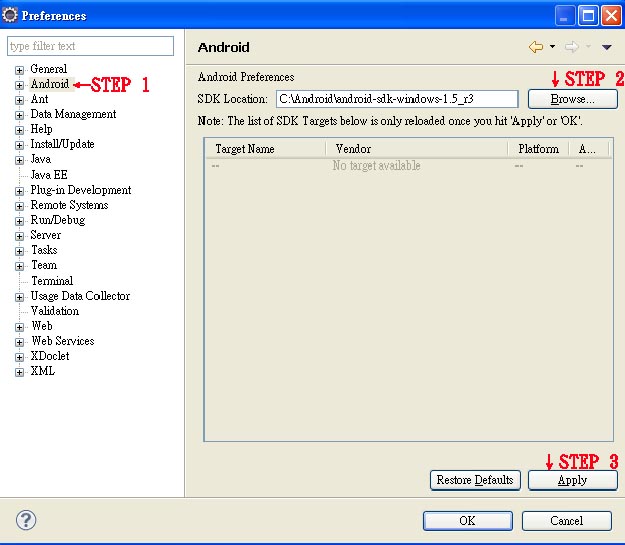Open Install/Update preferences
The height and width of the screenshot is (545, 625).
(63, 144)
